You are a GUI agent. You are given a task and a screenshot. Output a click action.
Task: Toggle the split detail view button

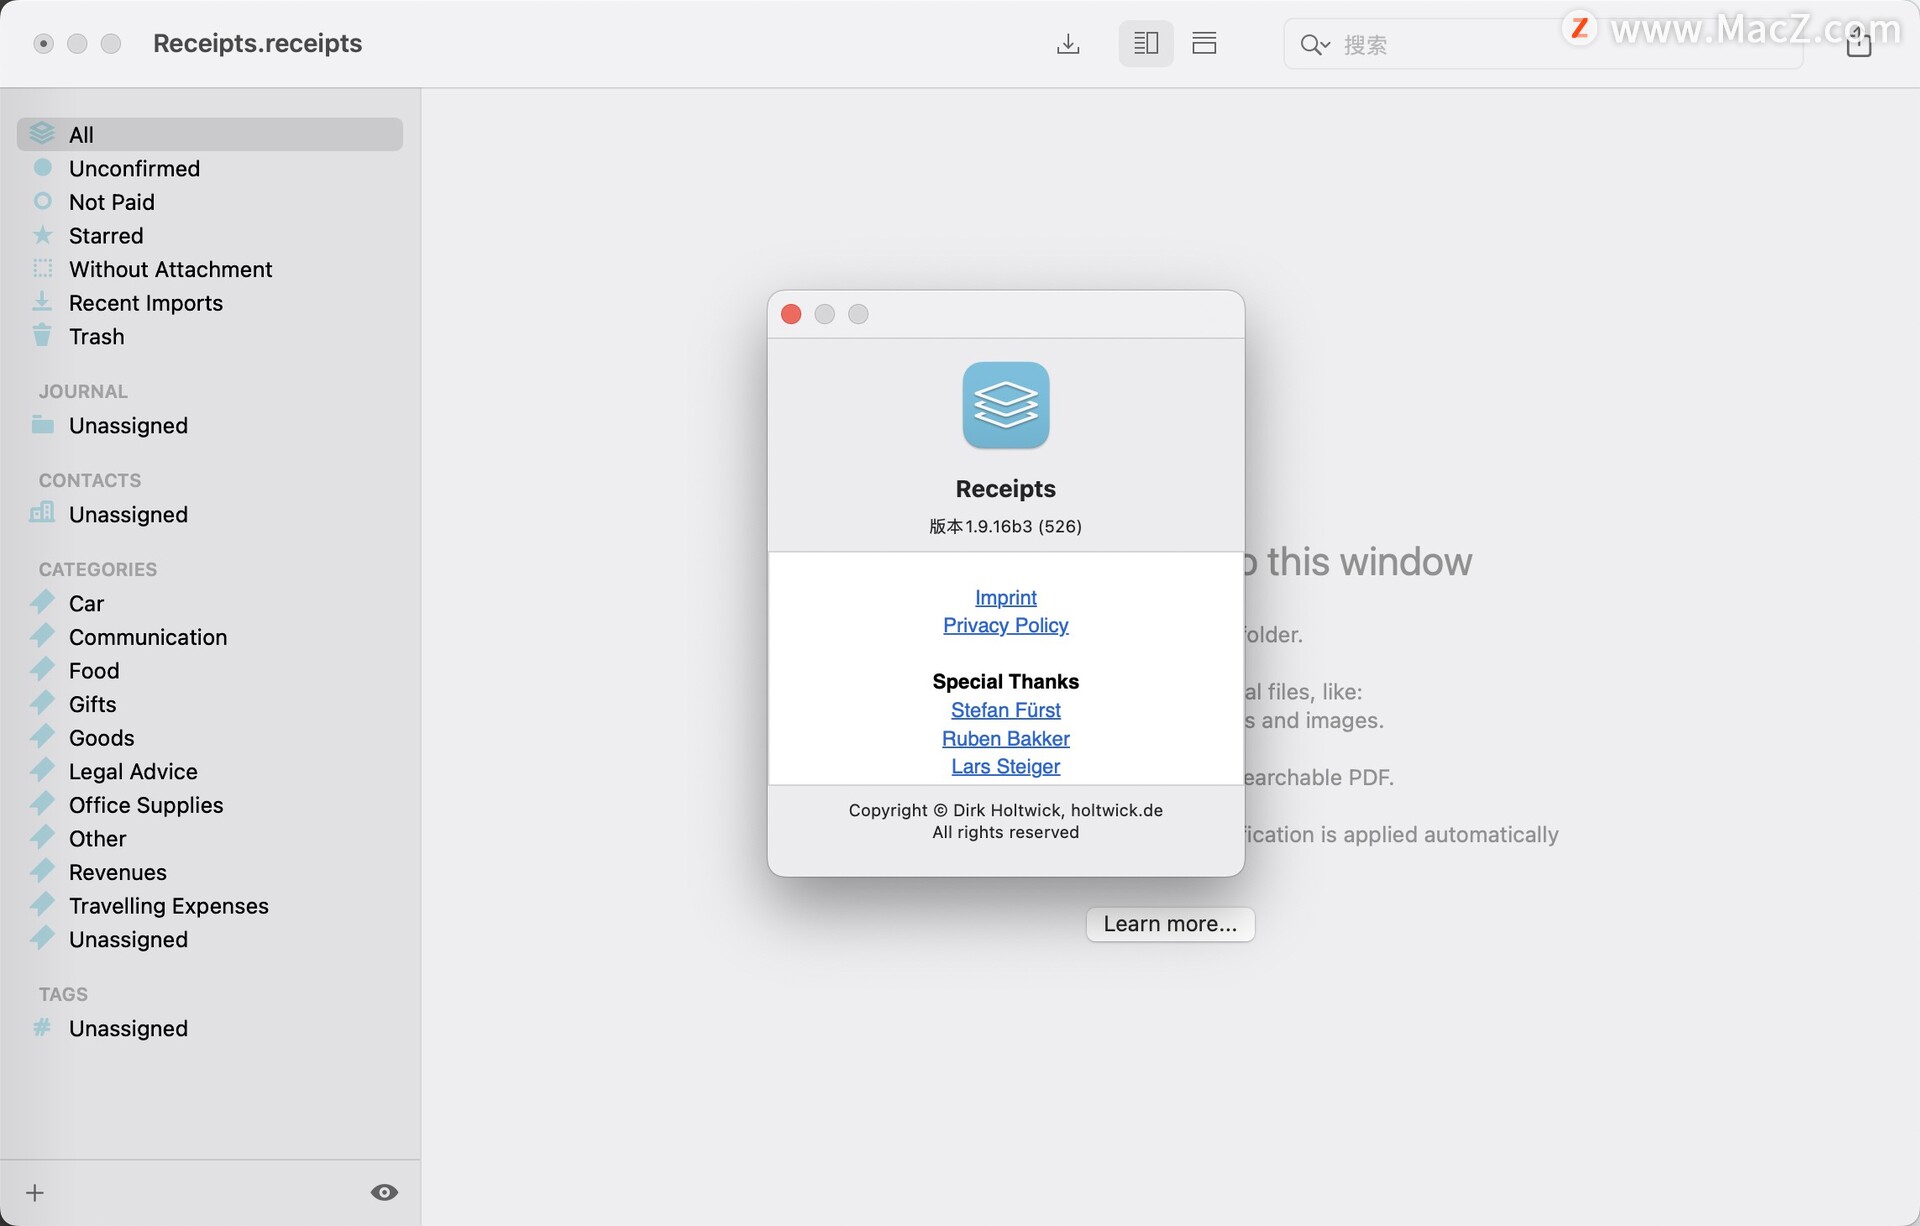(x=1146, y=44)
